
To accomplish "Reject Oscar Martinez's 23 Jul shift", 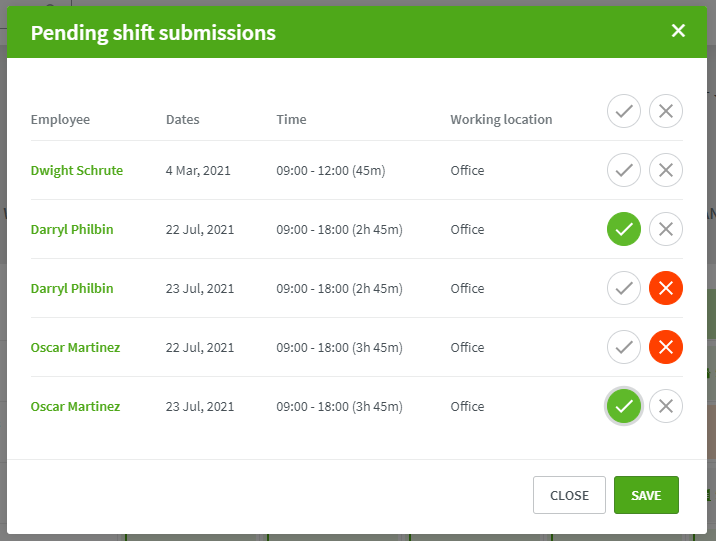I will [666, 406].
